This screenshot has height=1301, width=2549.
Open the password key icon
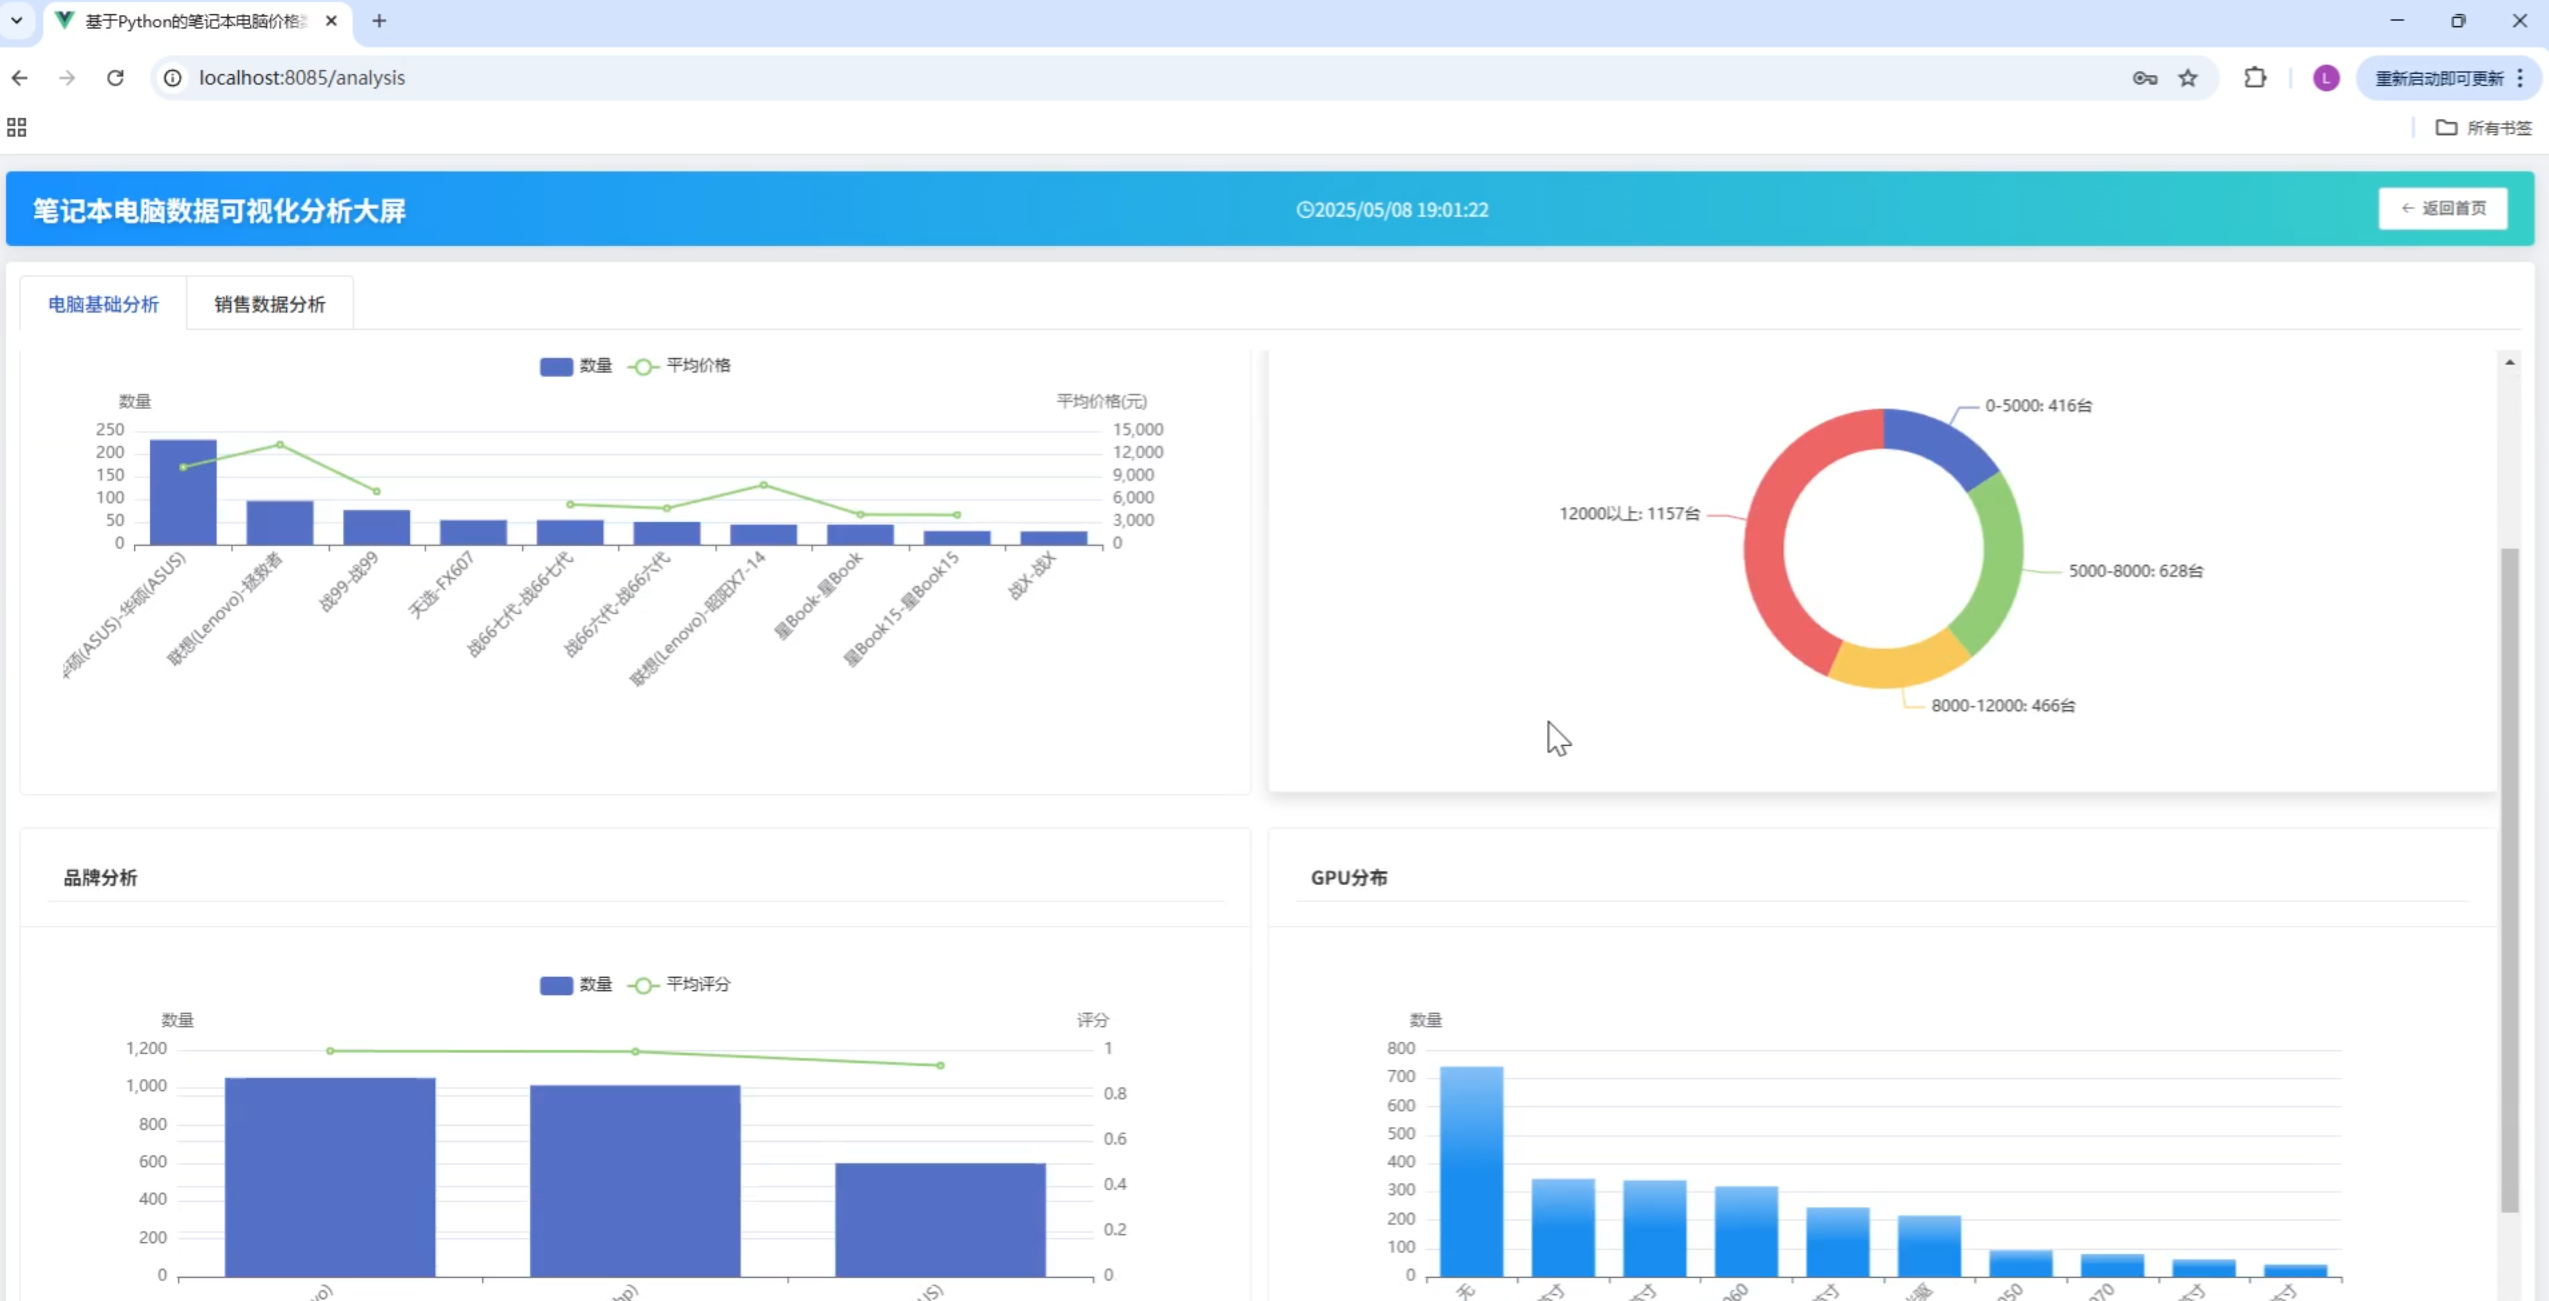point(2144,78)
